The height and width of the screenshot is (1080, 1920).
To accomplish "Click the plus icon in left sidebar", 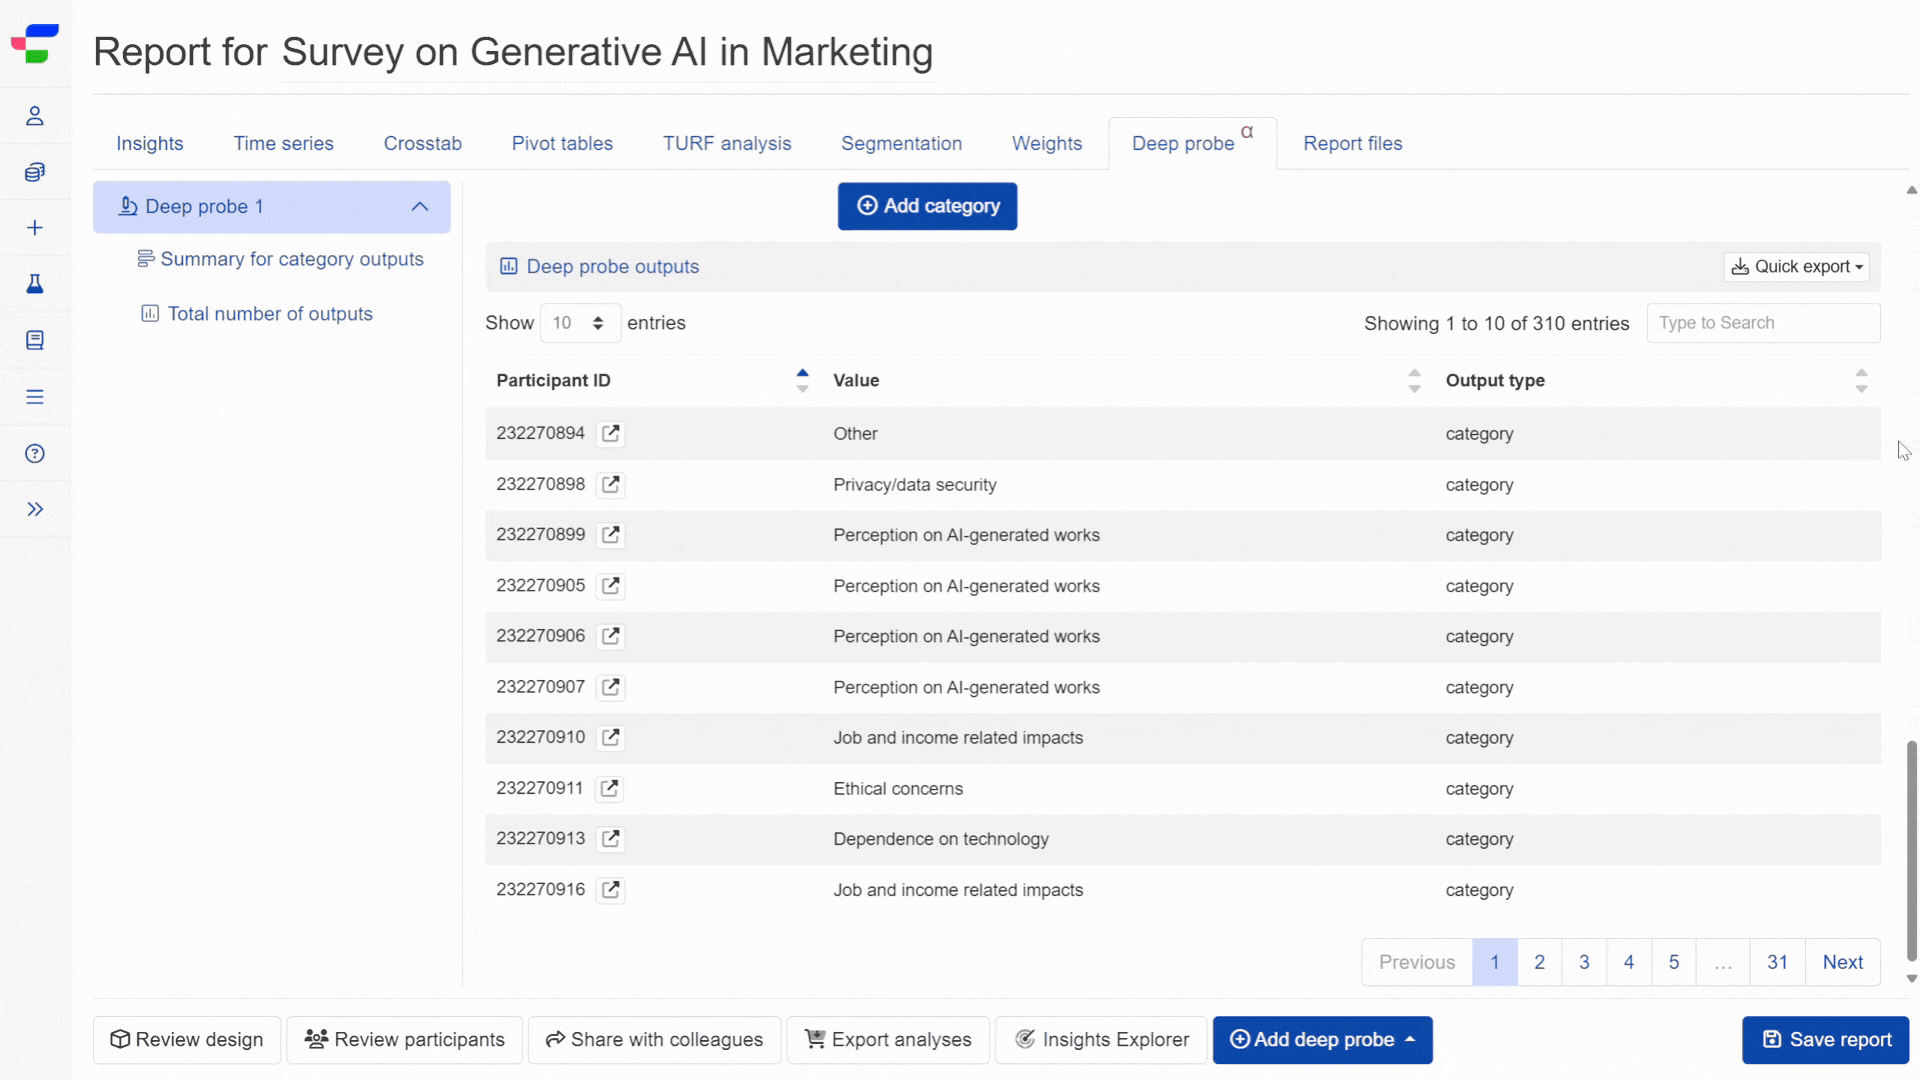I will [x=35, y=228].
